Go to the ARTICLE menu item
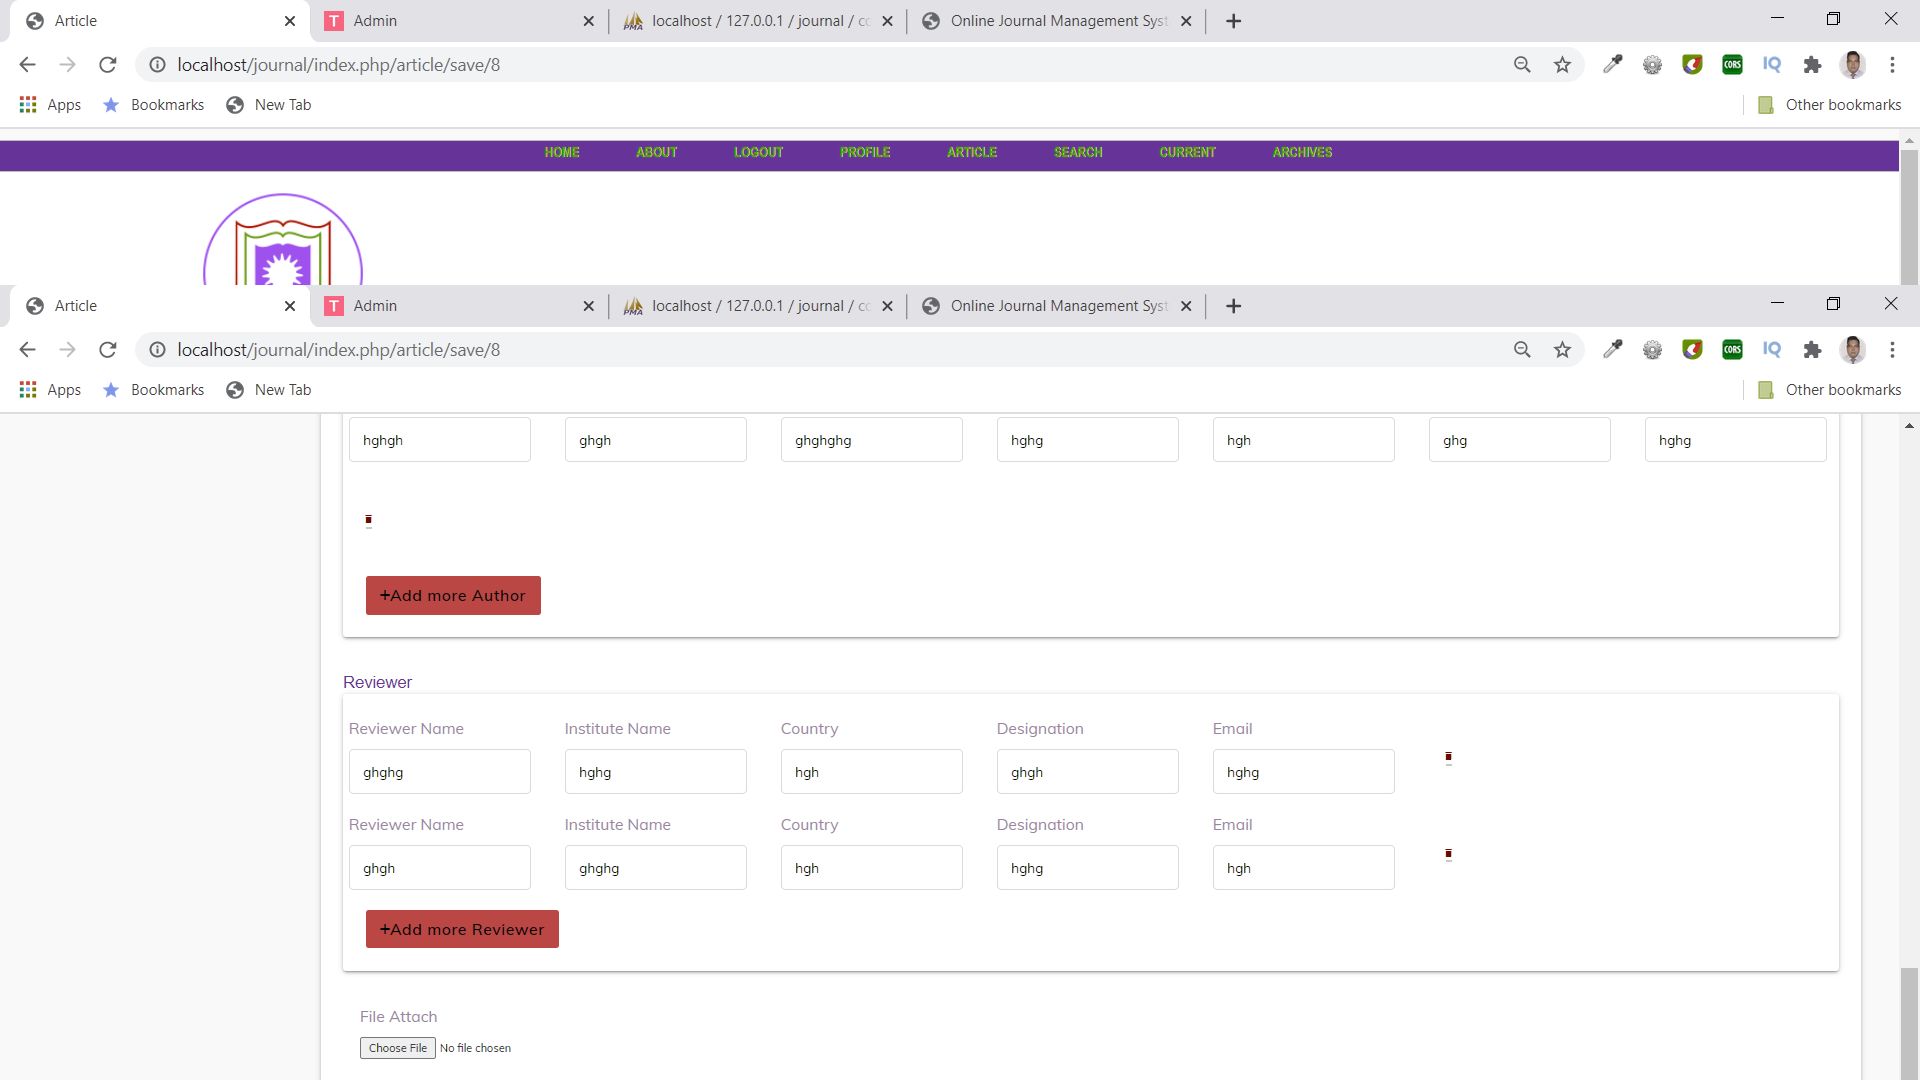 pyautogui.click(x=972, y=152)
